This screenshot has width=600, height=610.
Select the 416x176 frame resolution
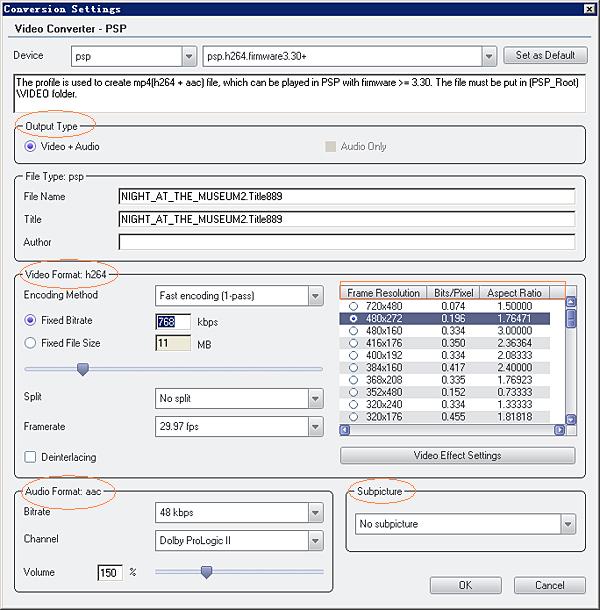coord(353,343)
